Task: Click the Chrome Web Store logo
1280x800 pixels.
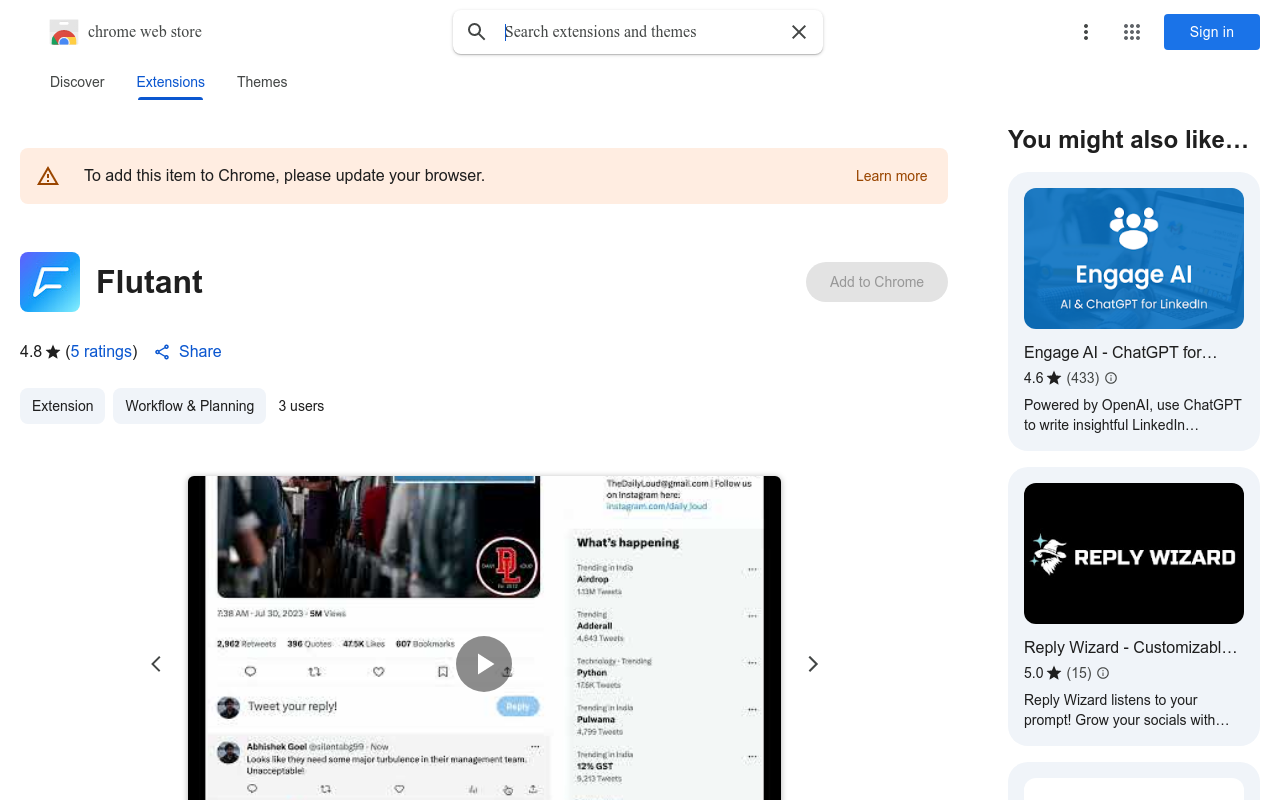Action: tap(64, 32)
